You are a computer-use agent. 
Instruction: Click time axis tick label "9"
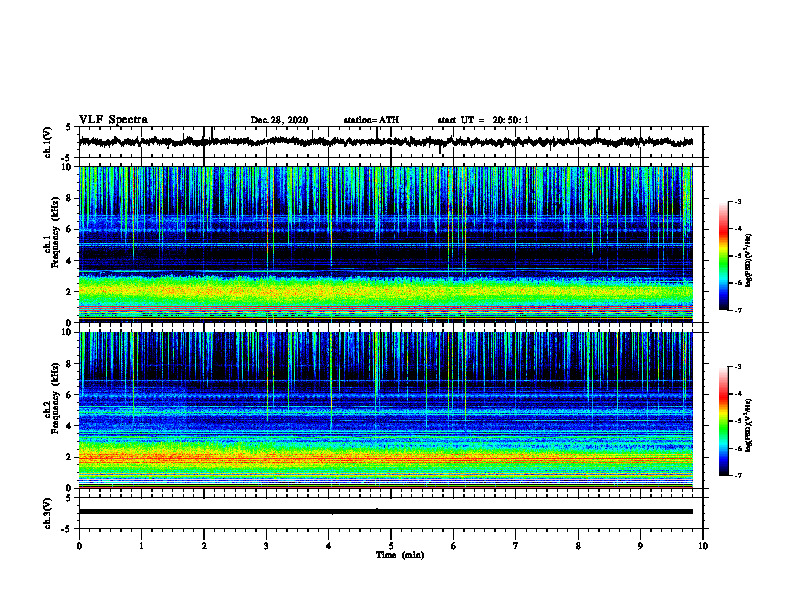click(640, 546)
